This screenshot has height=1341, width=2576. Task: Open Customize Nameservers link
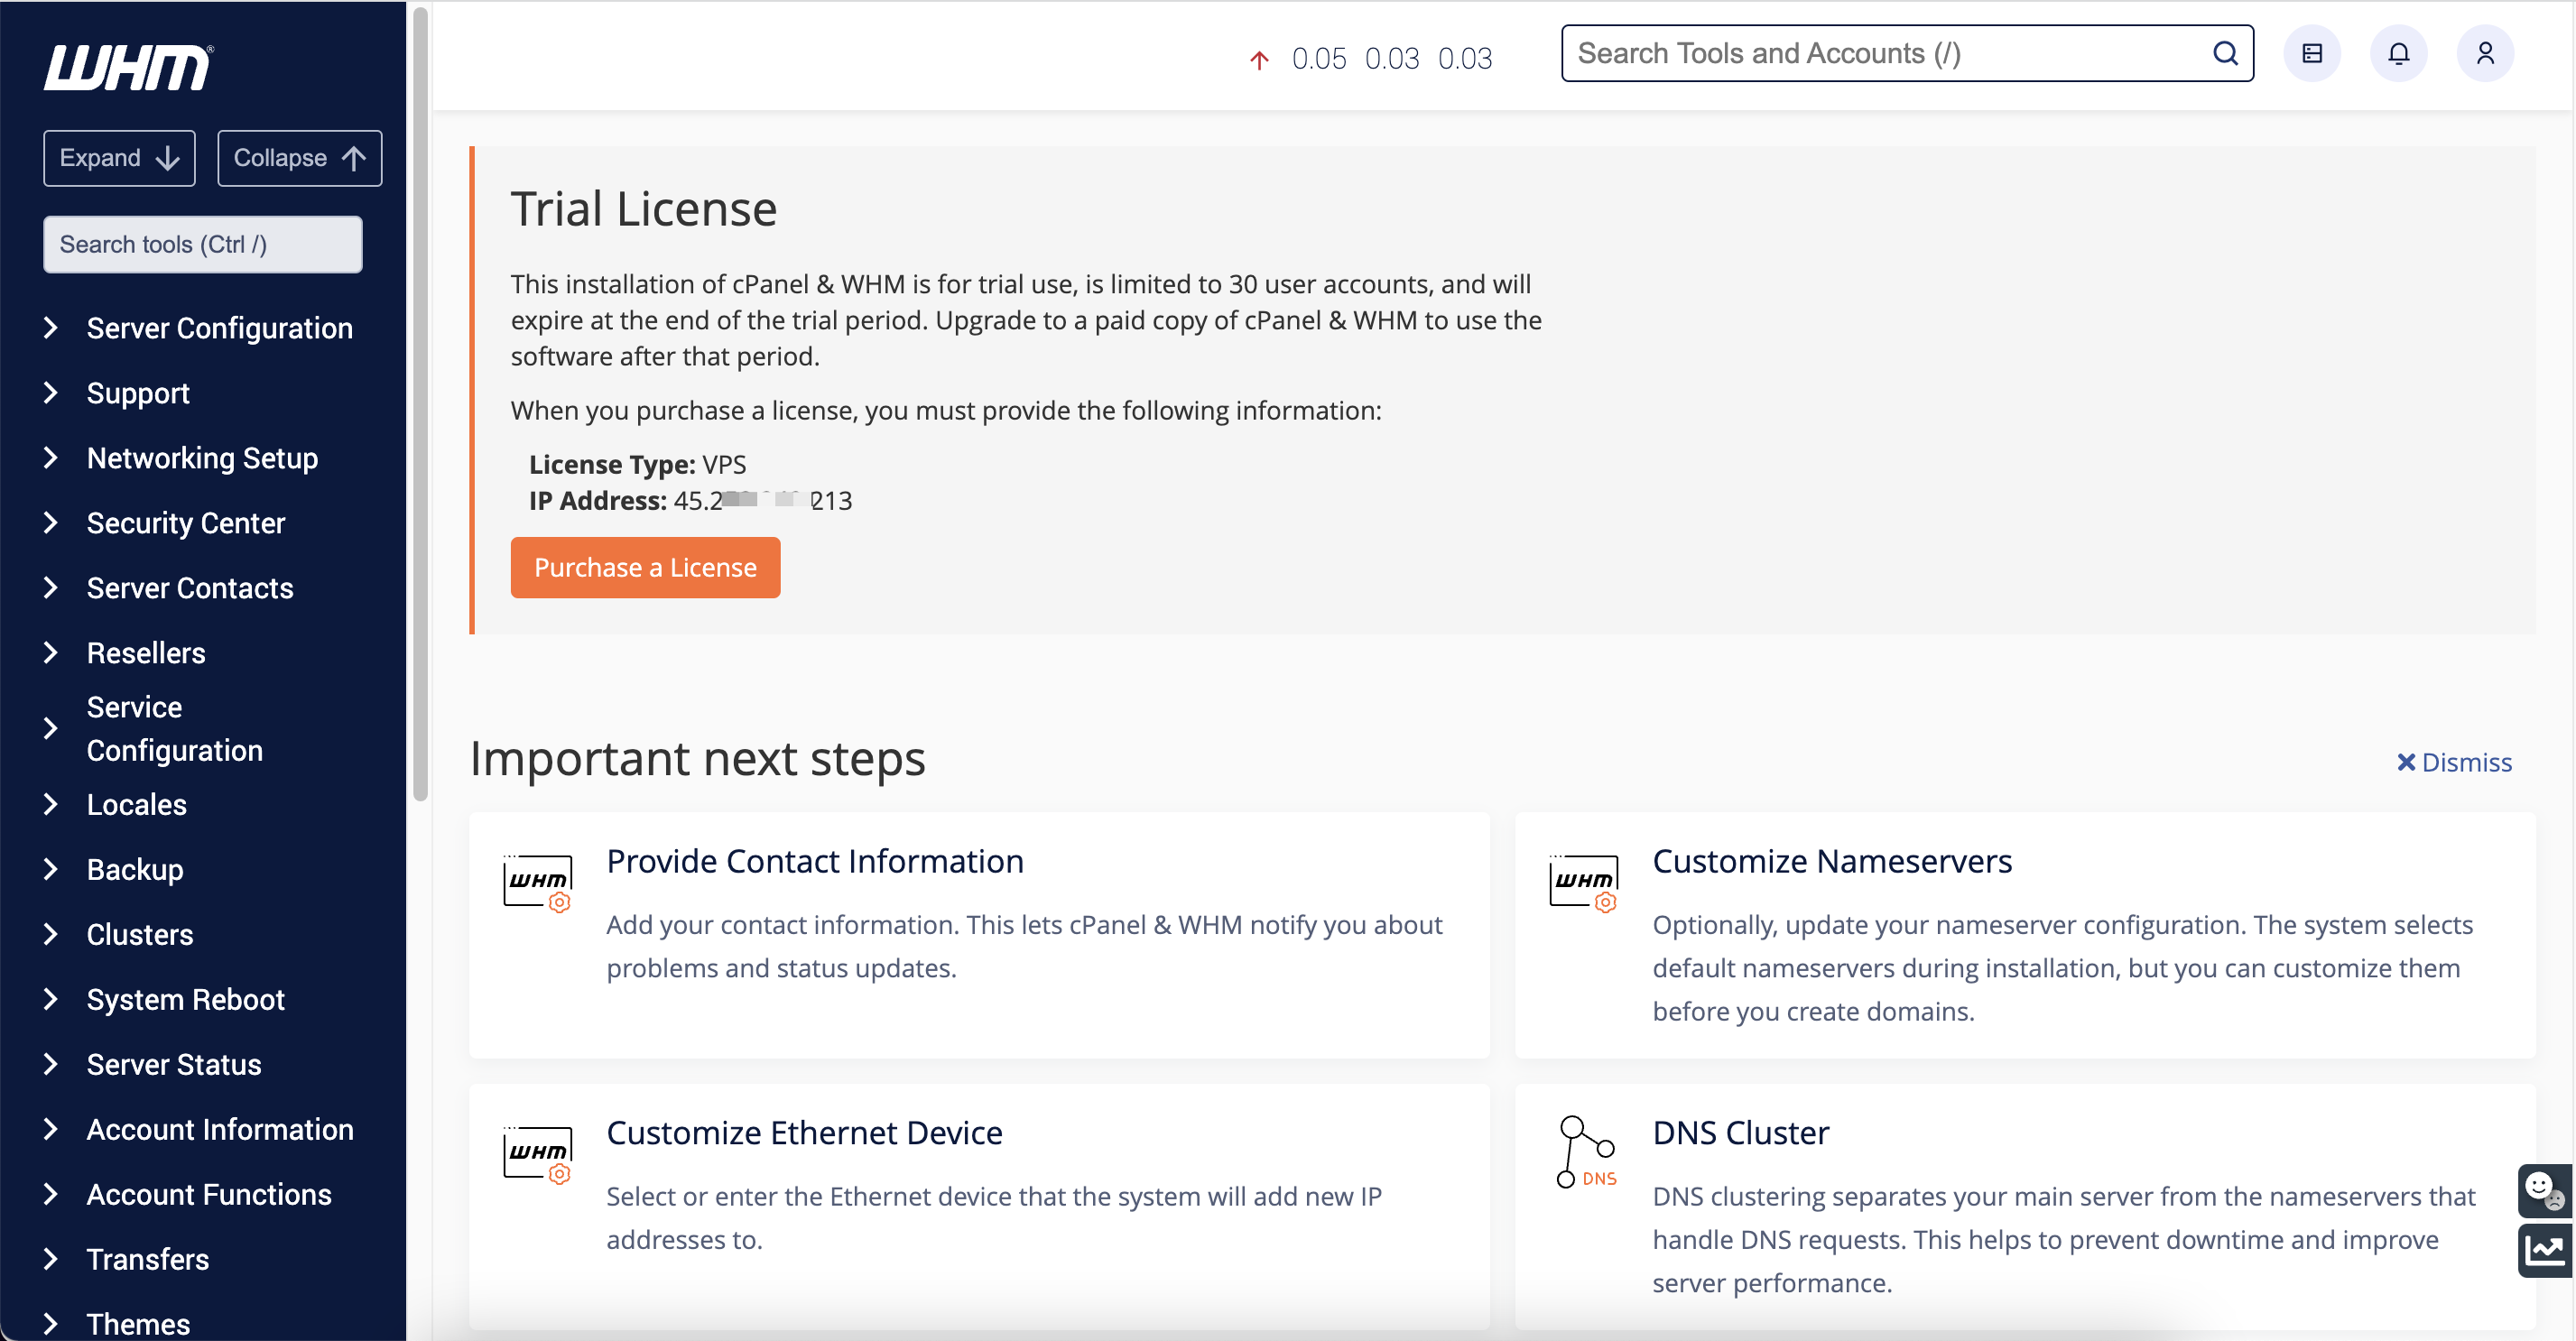[1832, 861]
